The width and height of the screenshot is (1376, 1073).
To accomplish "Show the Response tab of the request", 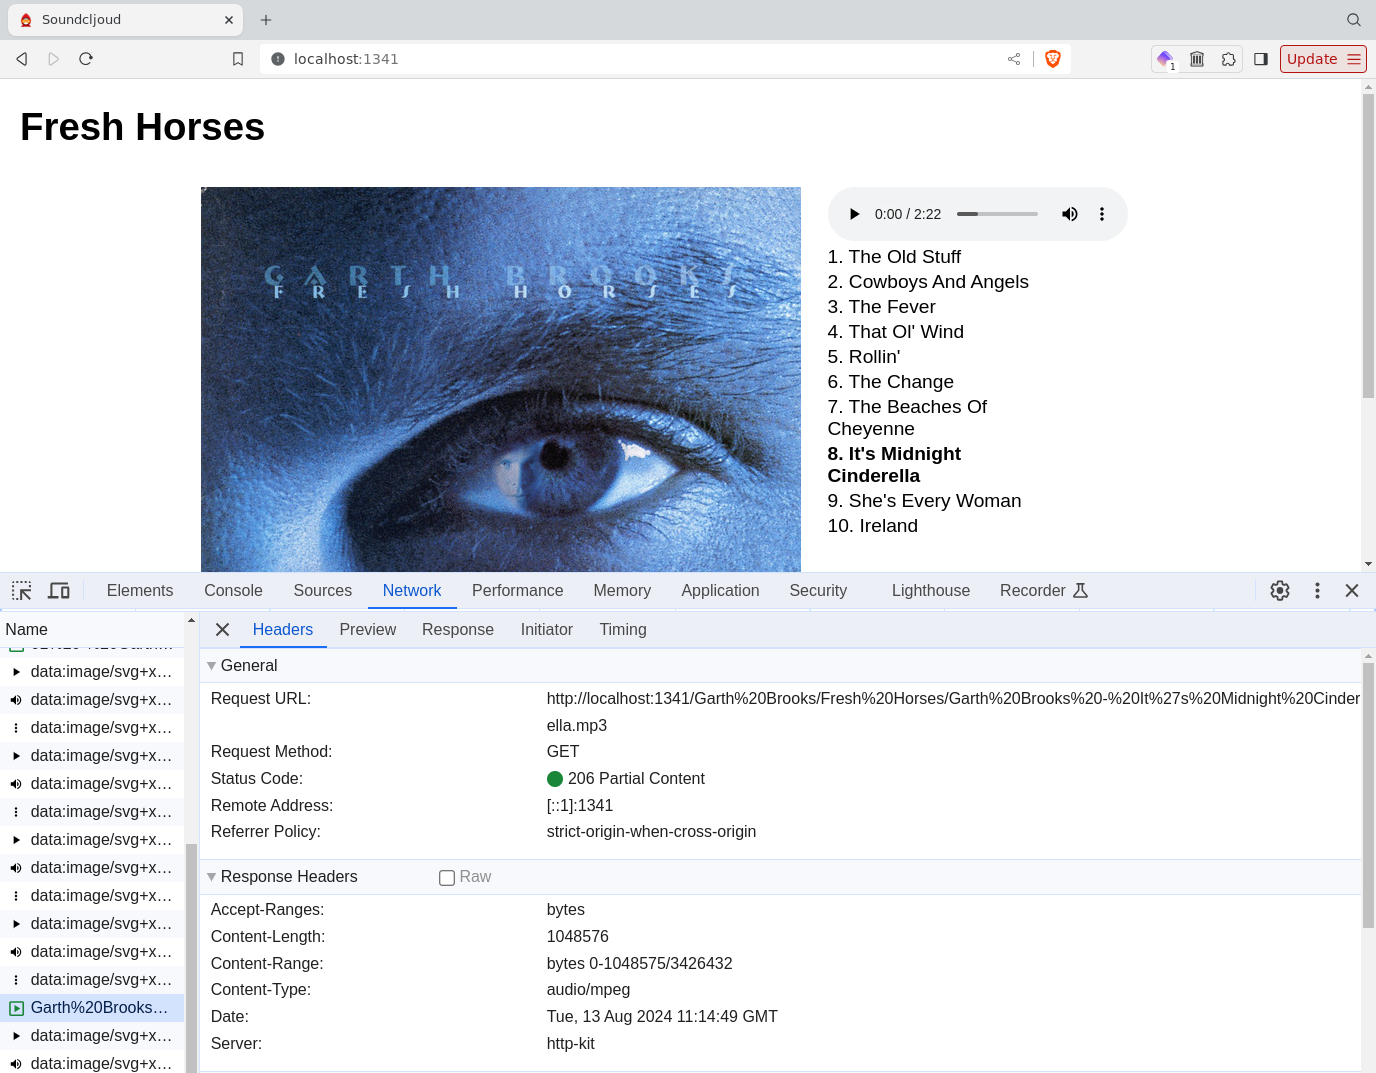I will (x=458, y=630).
